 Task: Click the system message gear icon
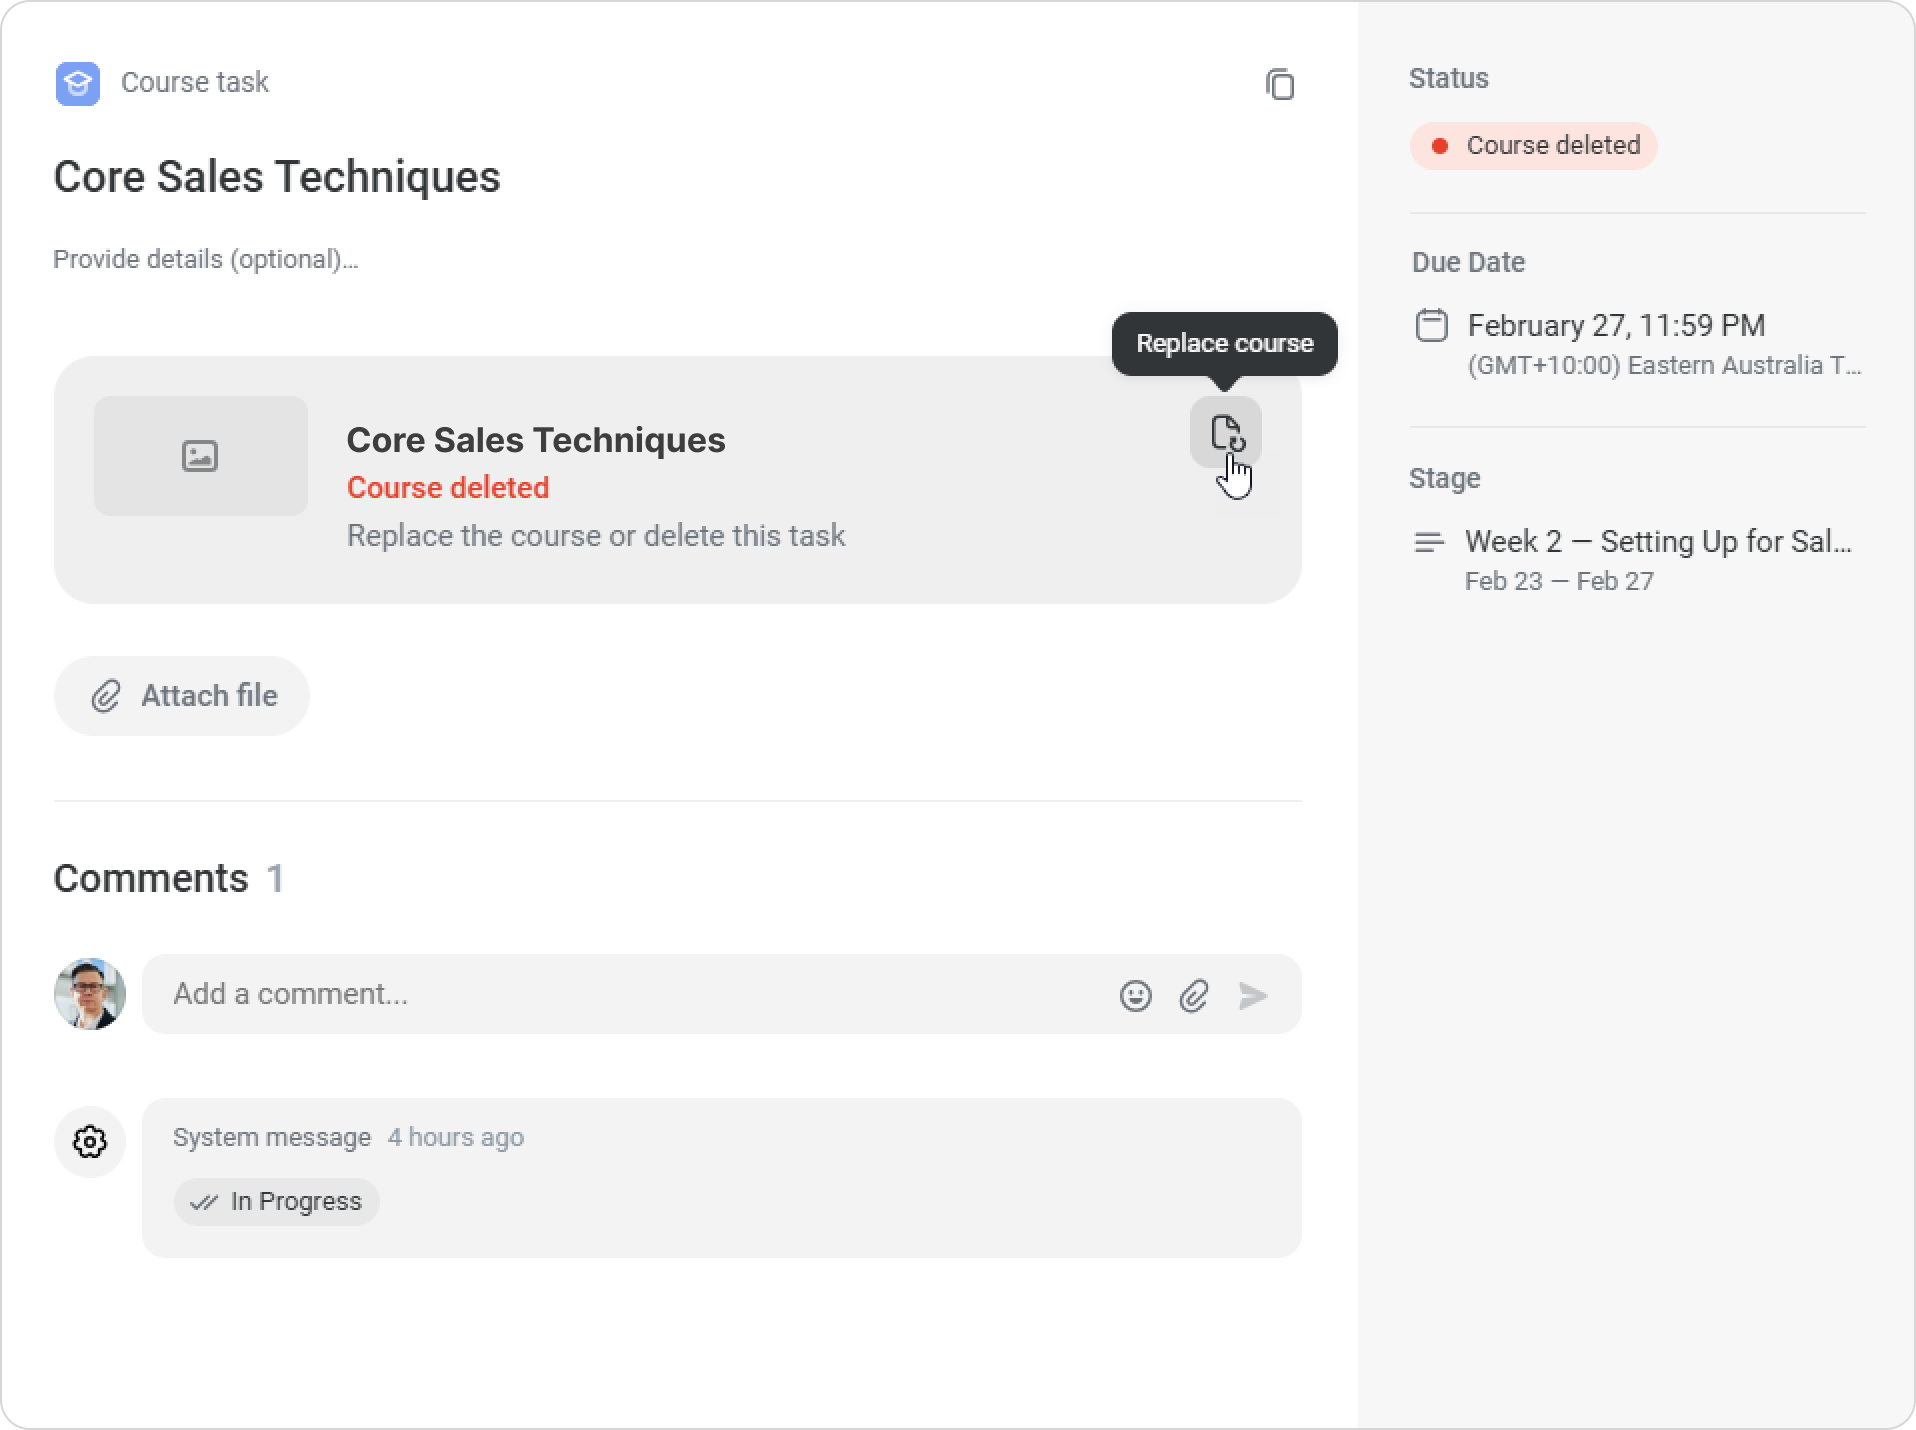(x=90, y=1142)
